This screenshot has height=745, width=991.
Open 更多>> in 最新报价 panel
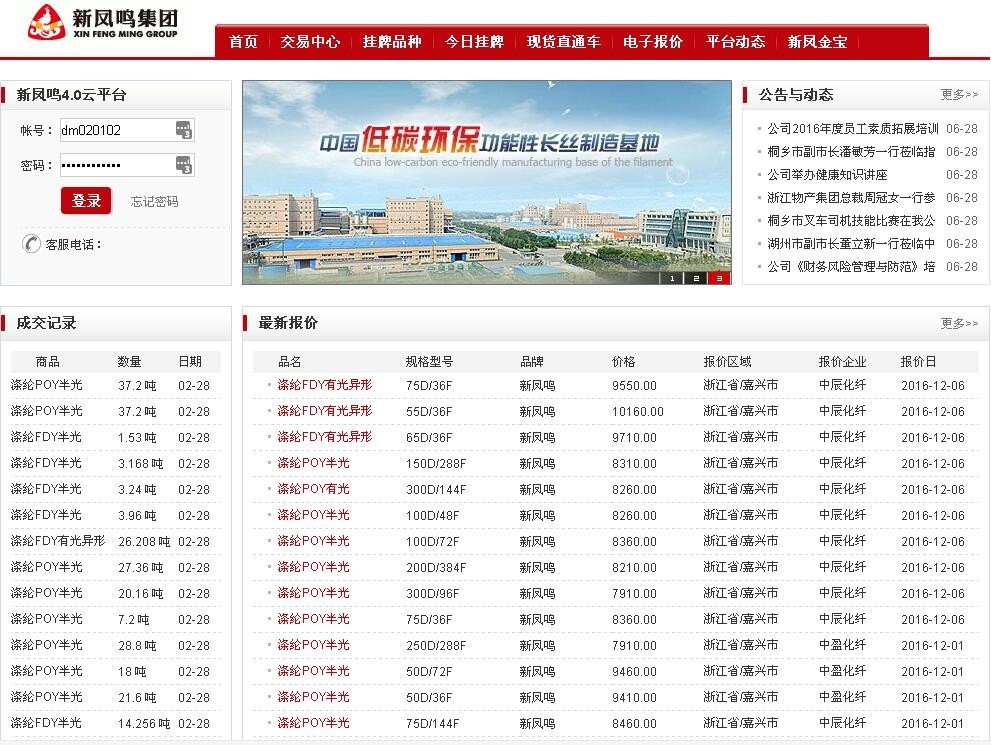pos(959,323)
